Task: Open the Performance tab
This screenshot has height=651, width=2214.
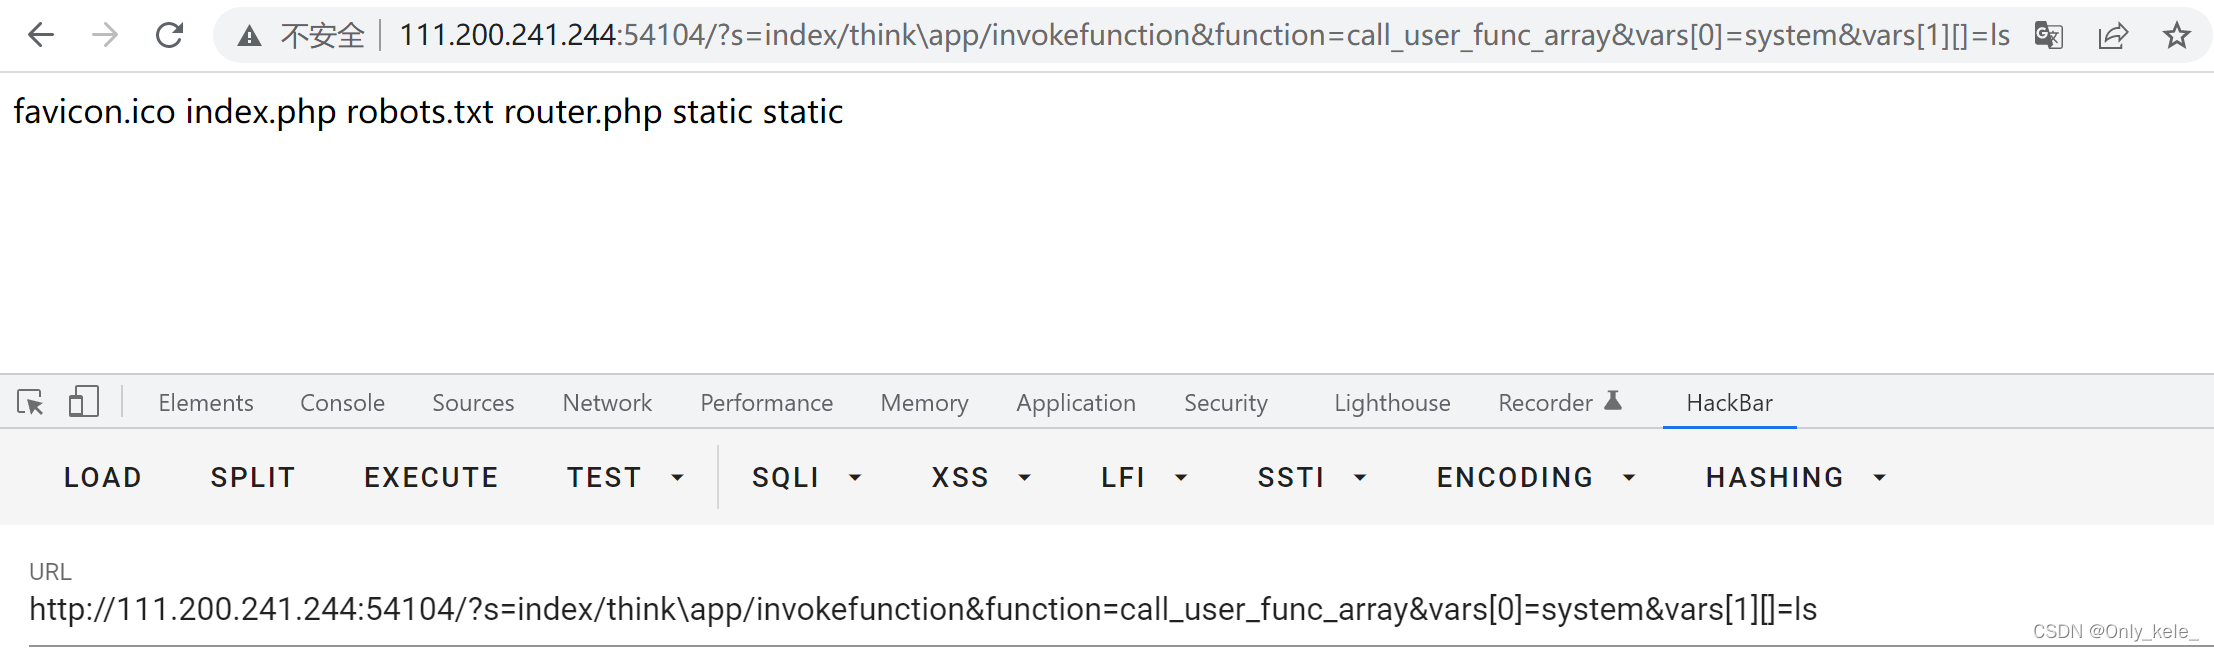Action: click(x=766, y=403)
